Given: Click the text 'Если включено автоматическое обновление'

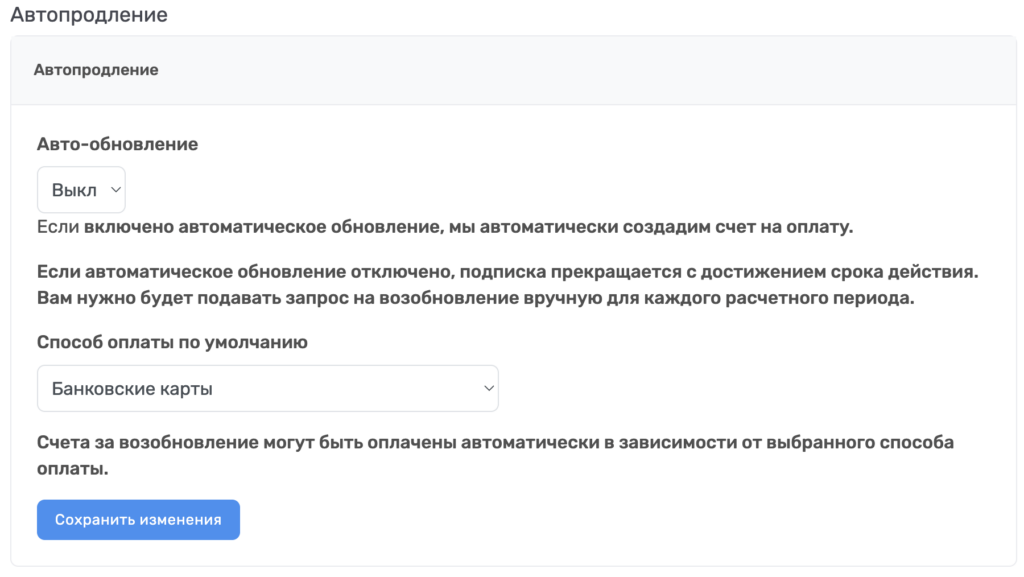Looking at the screenshot, I should point(240,227).
